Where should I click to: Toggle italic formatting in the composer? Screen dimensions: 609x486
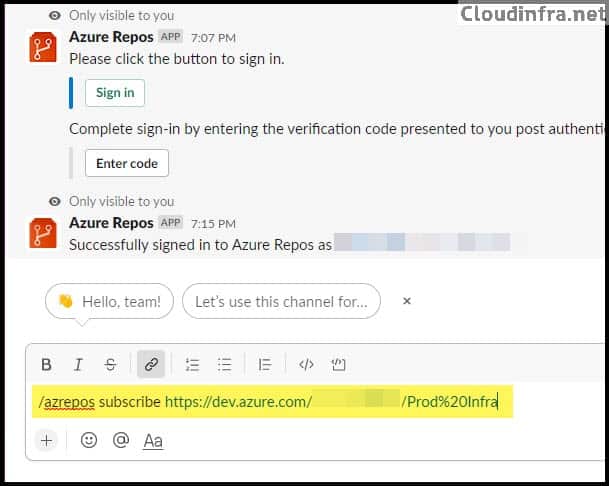point(78,364)
